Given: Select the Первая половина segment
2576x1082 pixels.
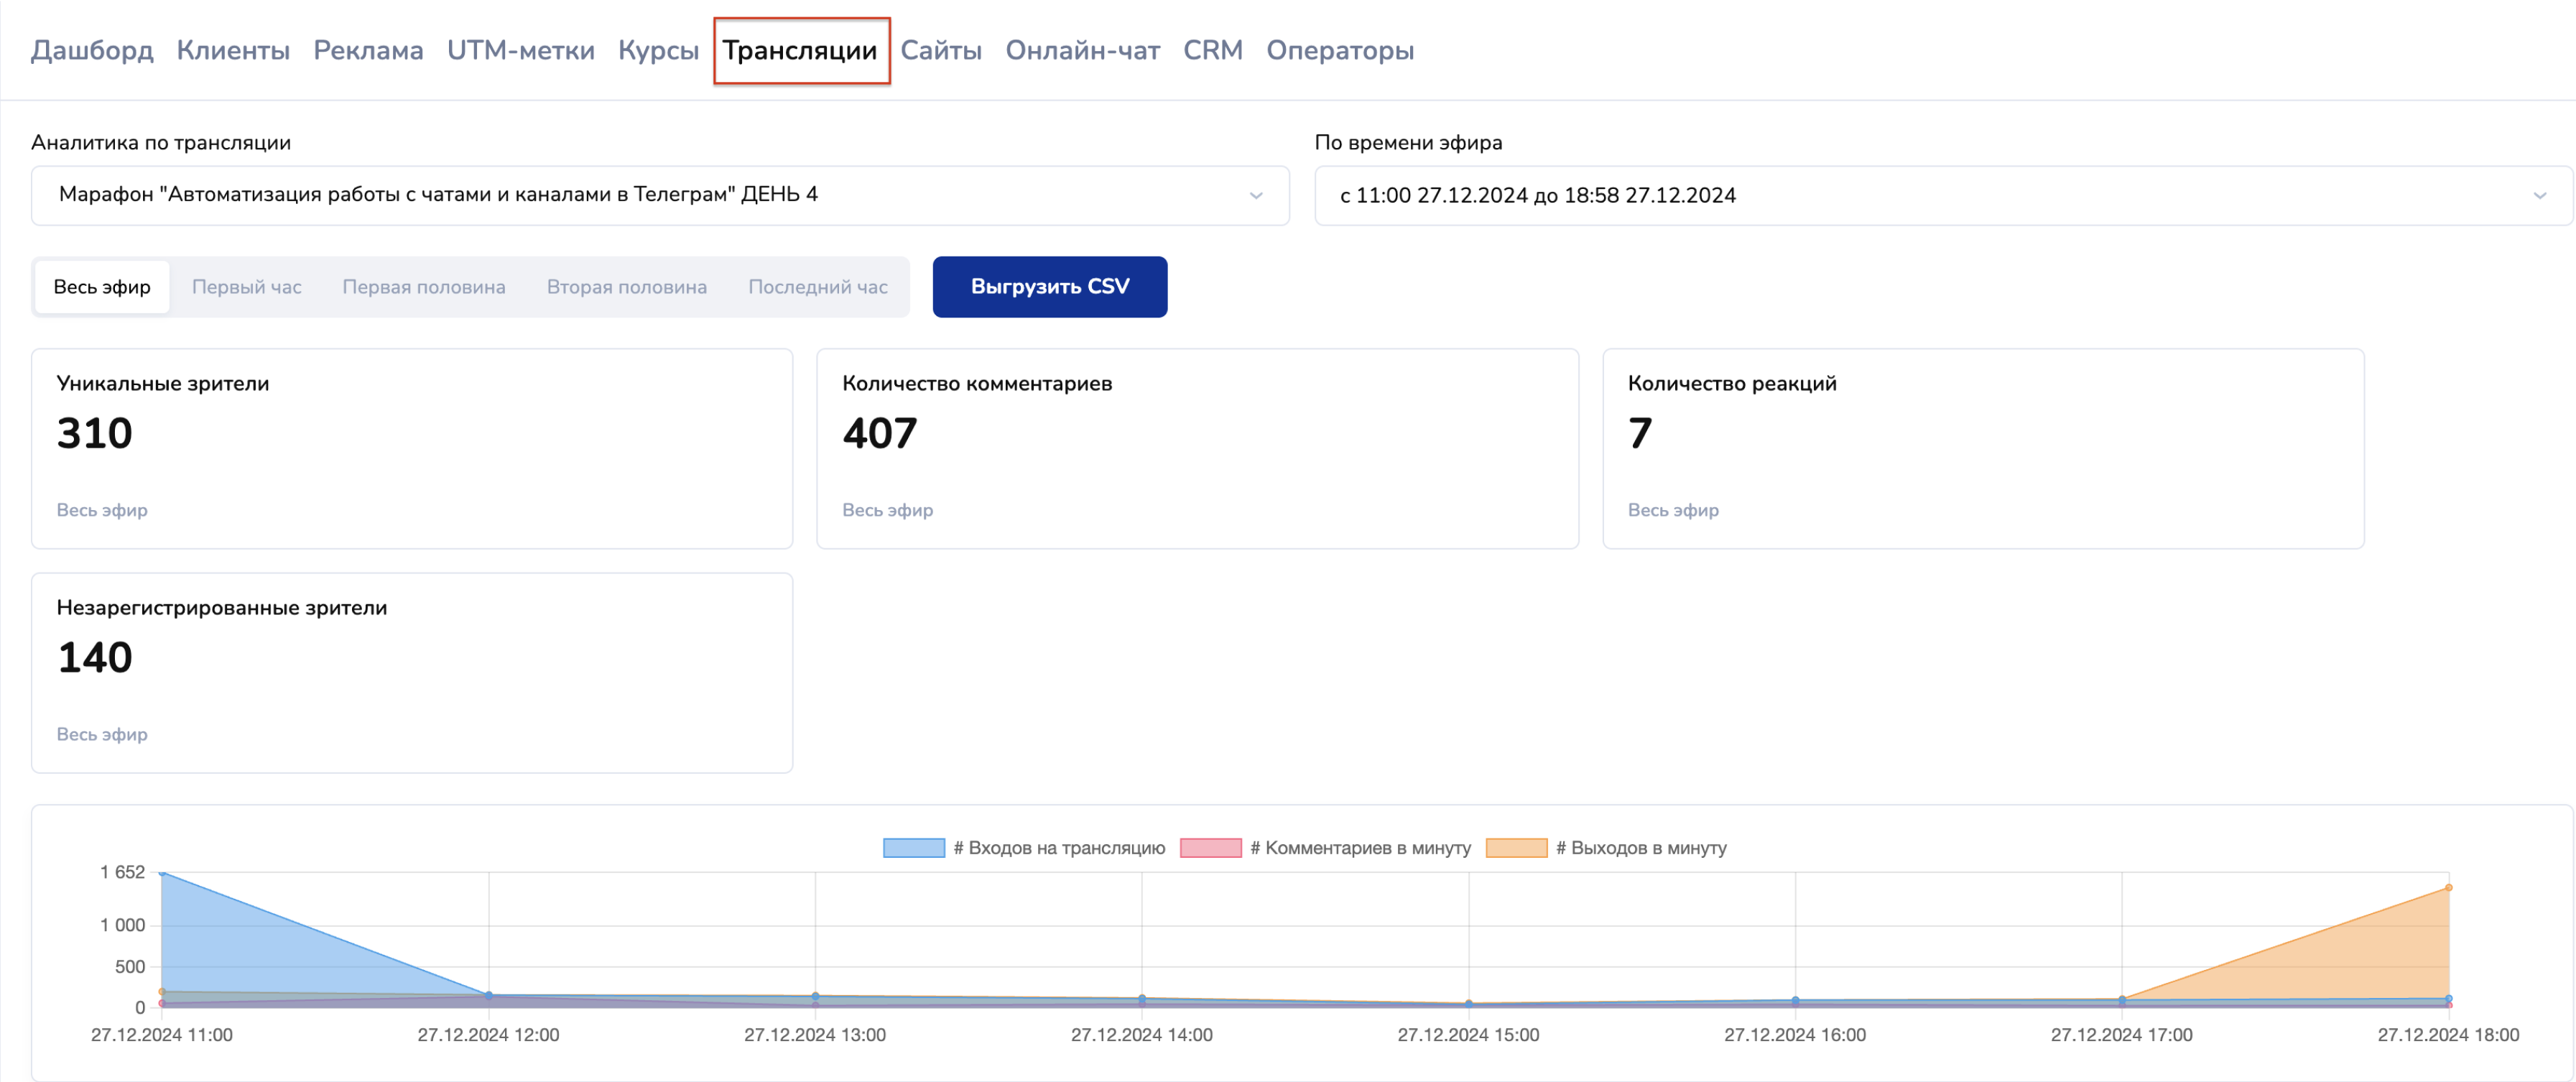Looking at the screenshot, I should (424, 287).
